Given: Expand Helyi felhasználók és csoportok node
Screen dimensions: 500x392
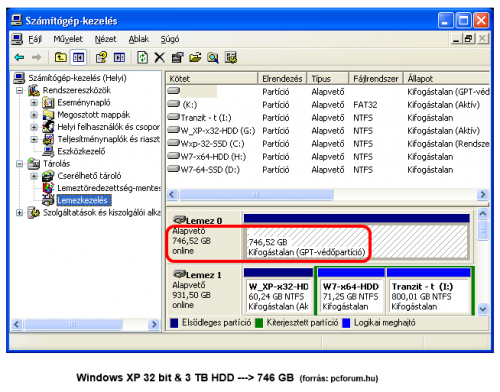Looking at the screenshot, I should click(x=34, y=127).
